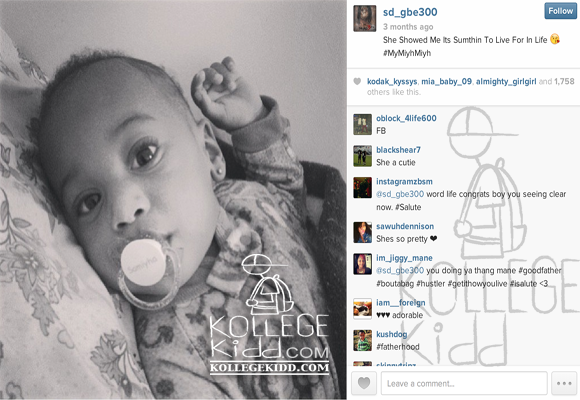Image resolution: width=580 pixels, height=400 pixels.
Task: Open mia_baby_09 liker profile
Action: (x=446, y=81)
